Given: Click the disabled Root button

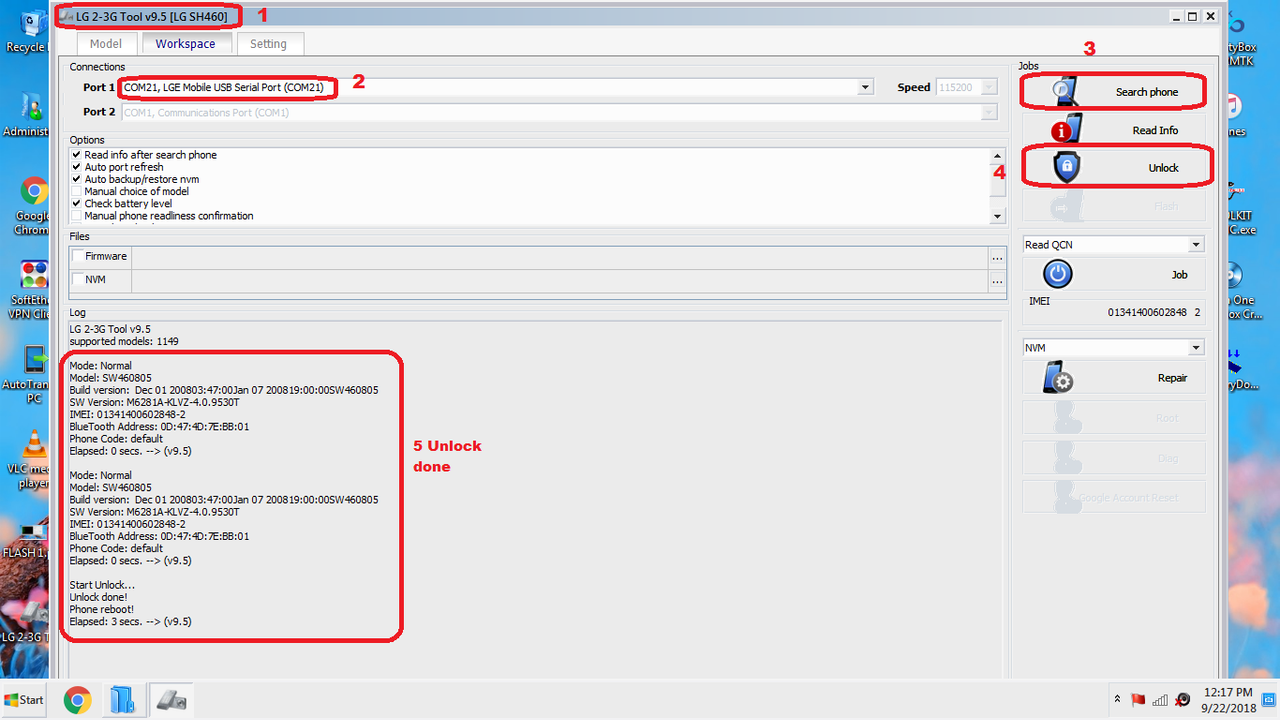Looking at the screenshot, I should point(1113,418).
